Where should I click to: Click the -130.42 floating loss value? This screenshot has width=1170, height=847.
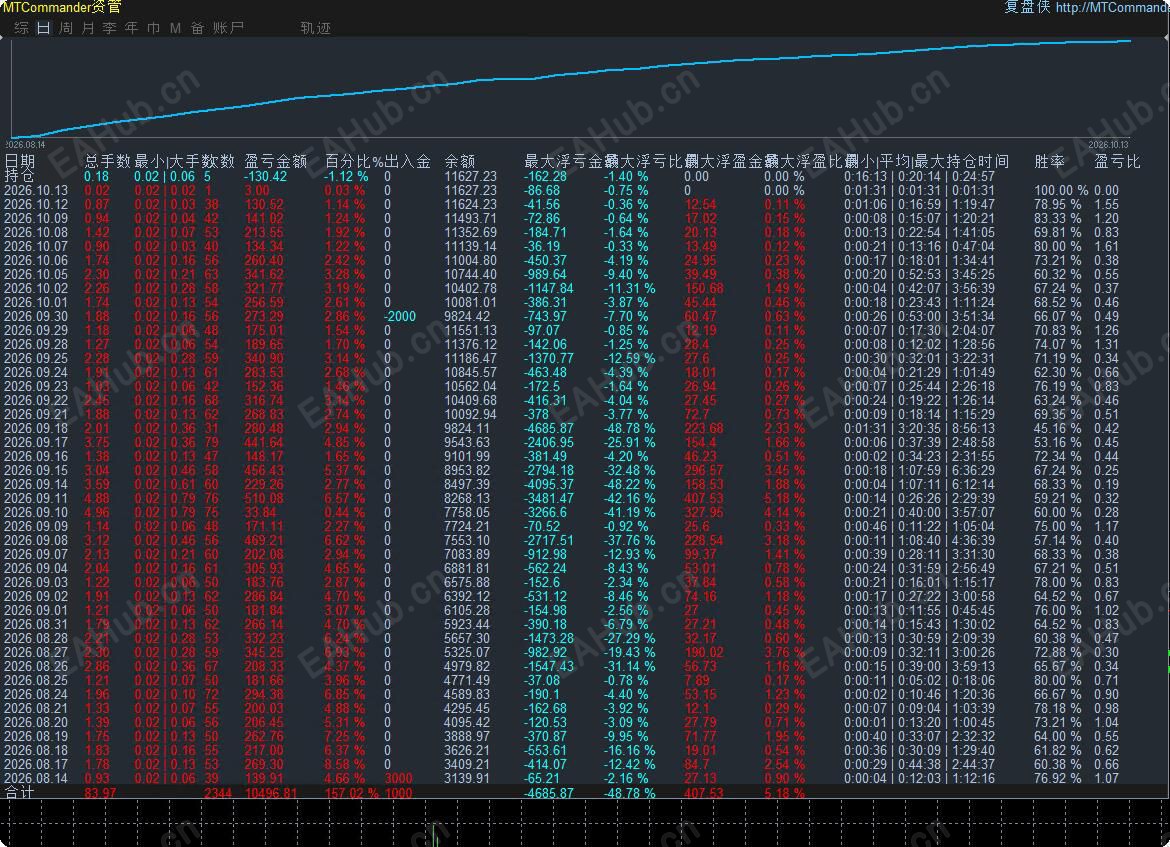tap(266, 176)
